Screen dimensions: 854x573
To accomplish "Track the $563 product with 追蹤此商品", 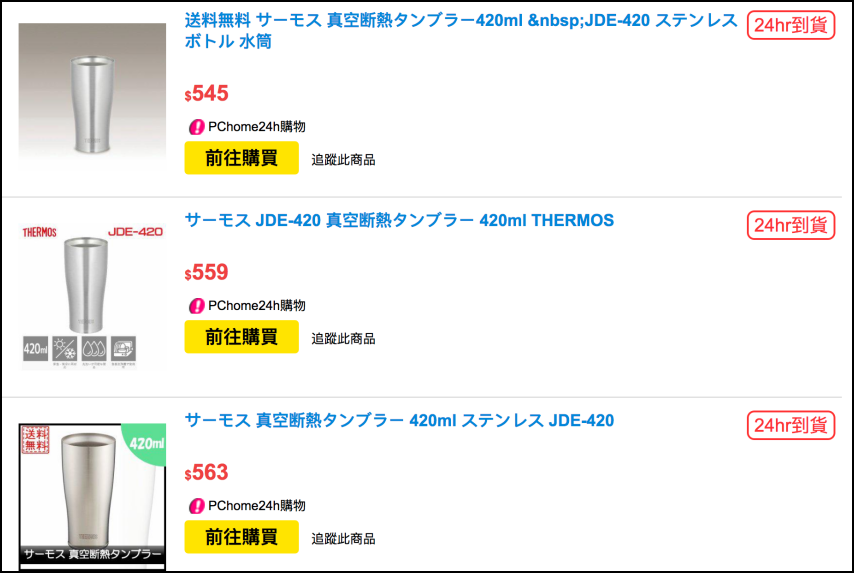I will [x=343, y=538].
